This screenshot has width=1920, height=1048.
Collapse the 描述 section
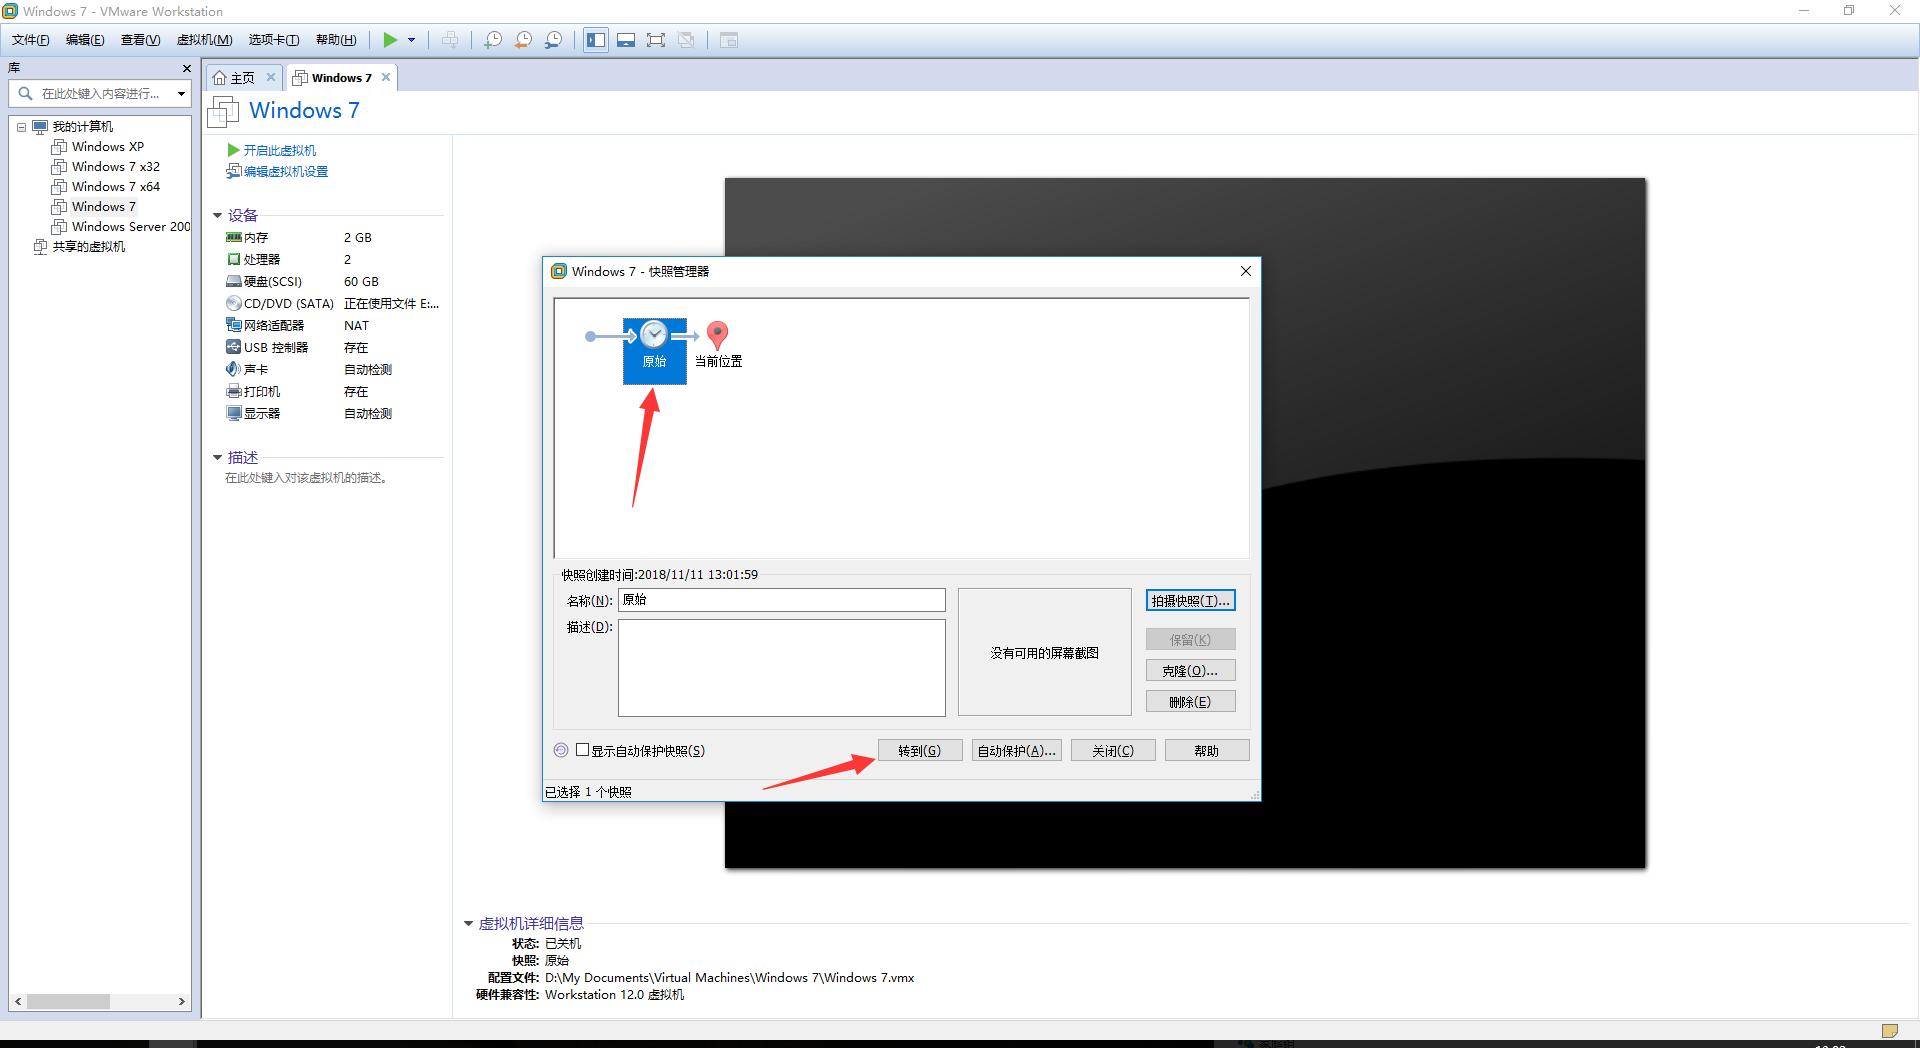(217, 457)
